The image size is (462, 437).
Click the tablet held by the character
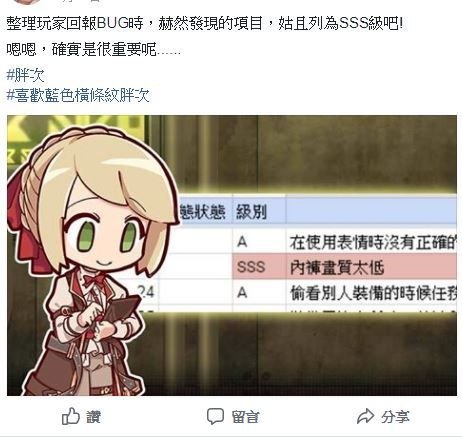pos(123,310)
